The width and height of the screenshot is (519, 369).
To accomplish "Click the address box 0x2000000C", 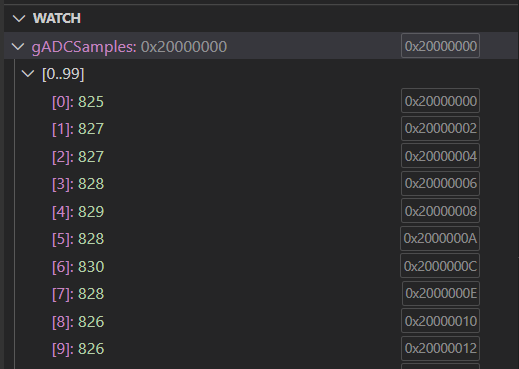I will [440, 266].
